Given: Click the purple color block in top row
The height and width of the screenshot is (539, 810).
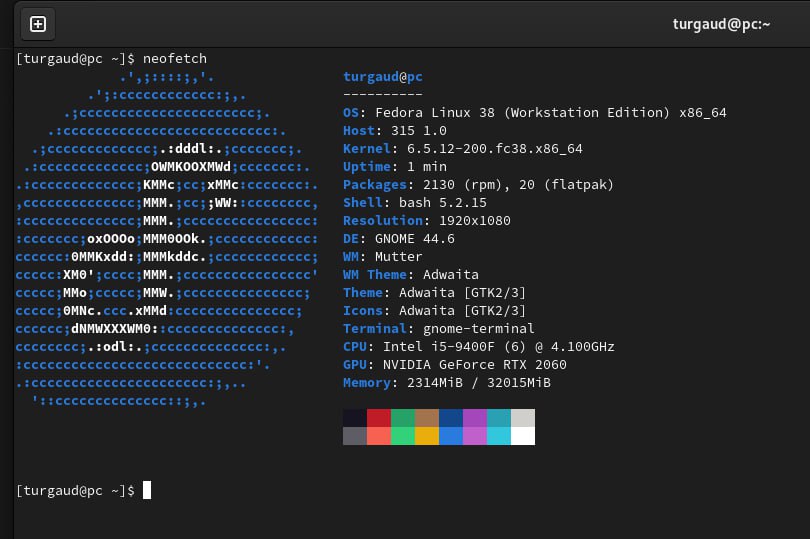Looking at the screenshot, I should pos(475,418).
